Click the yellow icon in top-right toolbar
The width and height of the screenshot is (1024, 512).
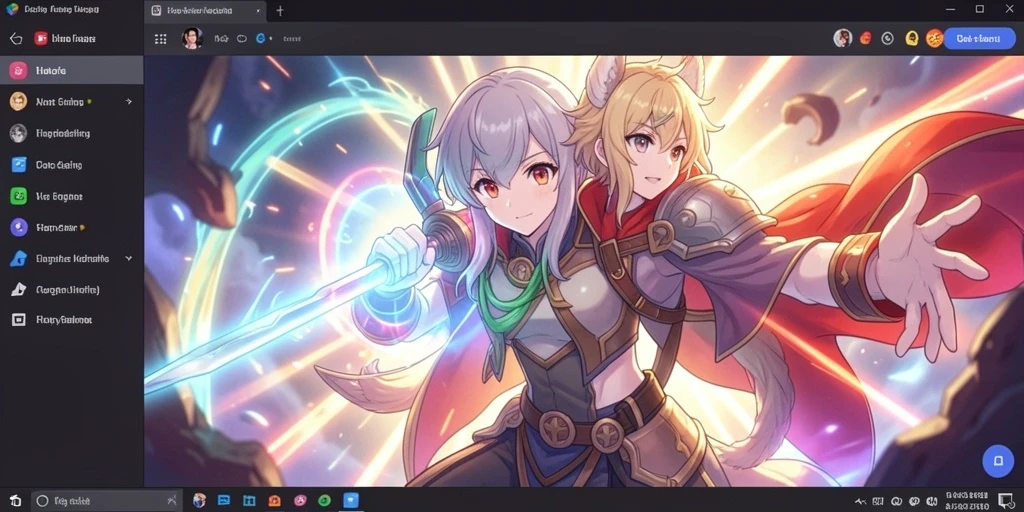click(x=912, y=38)
